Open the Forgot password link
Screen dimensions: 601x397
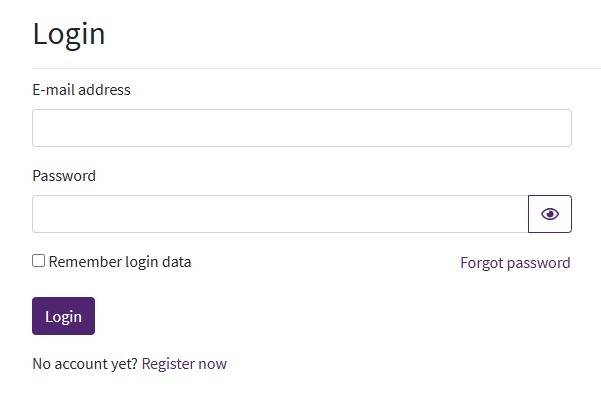click(515, 263)
